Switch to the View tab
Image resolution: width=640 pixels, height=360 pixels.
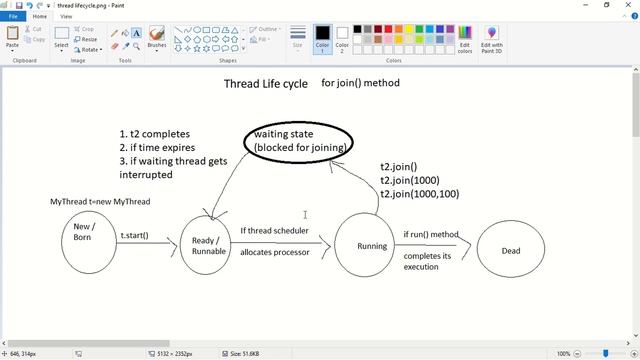(66, 16)
